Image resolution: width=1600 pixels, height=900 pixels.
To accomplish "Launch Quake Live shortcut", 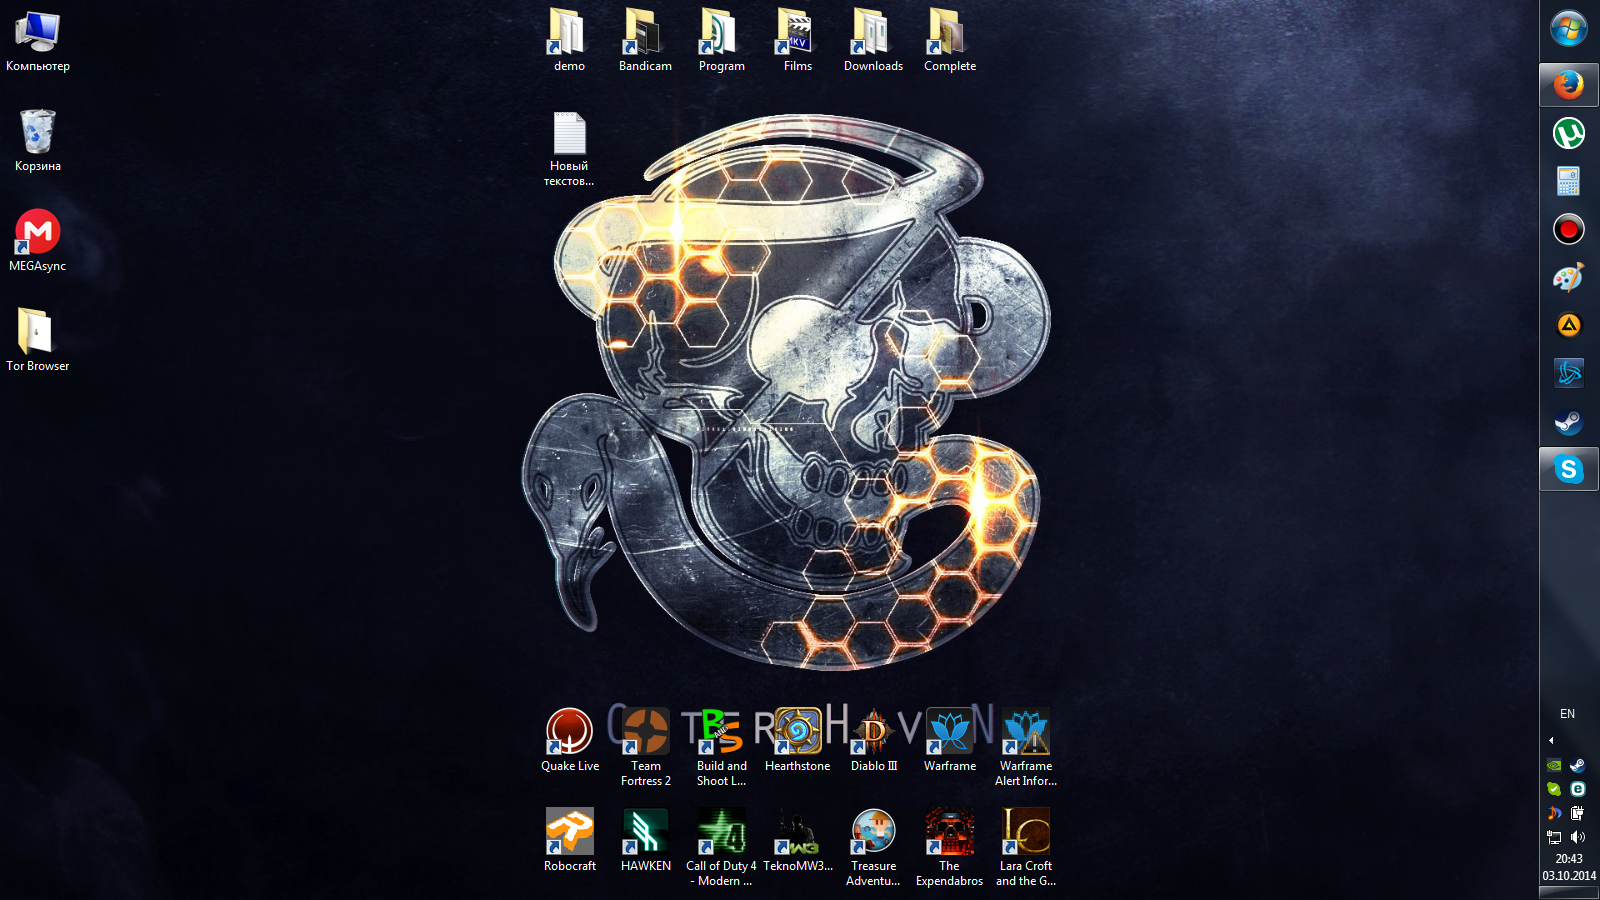I will pos(569,741).
